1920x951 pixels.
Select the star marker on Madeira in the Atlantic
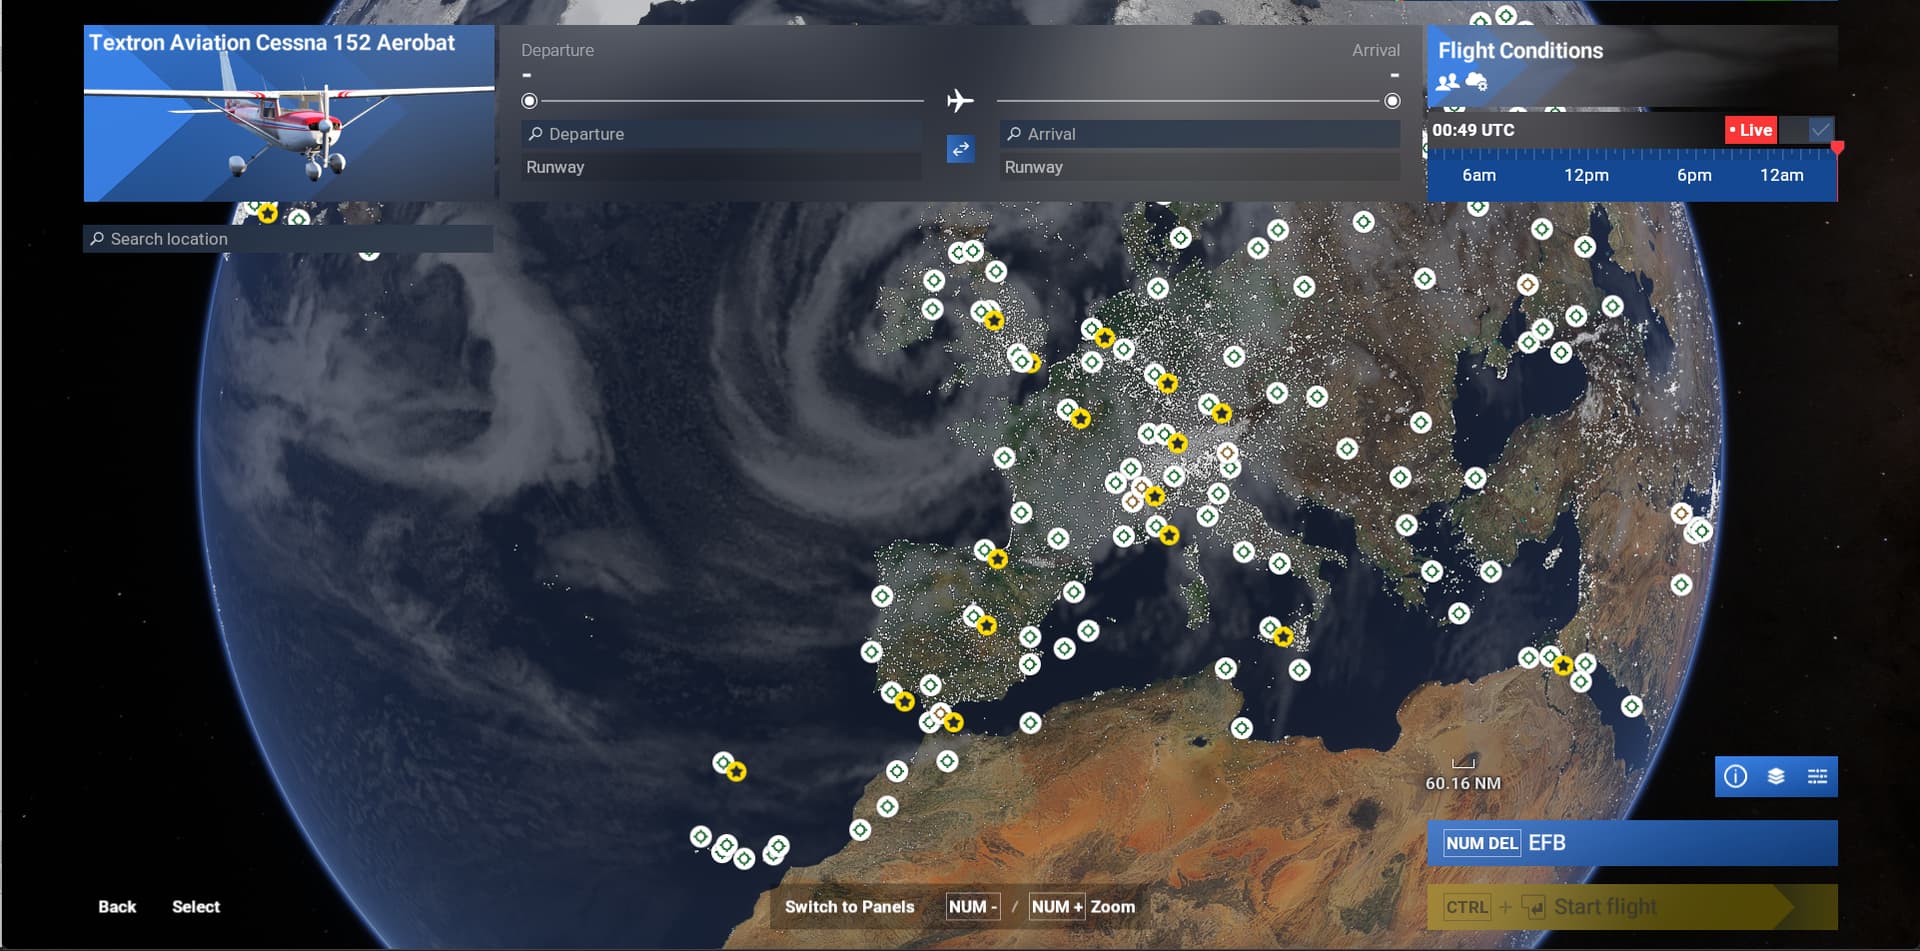coord(736,772)
